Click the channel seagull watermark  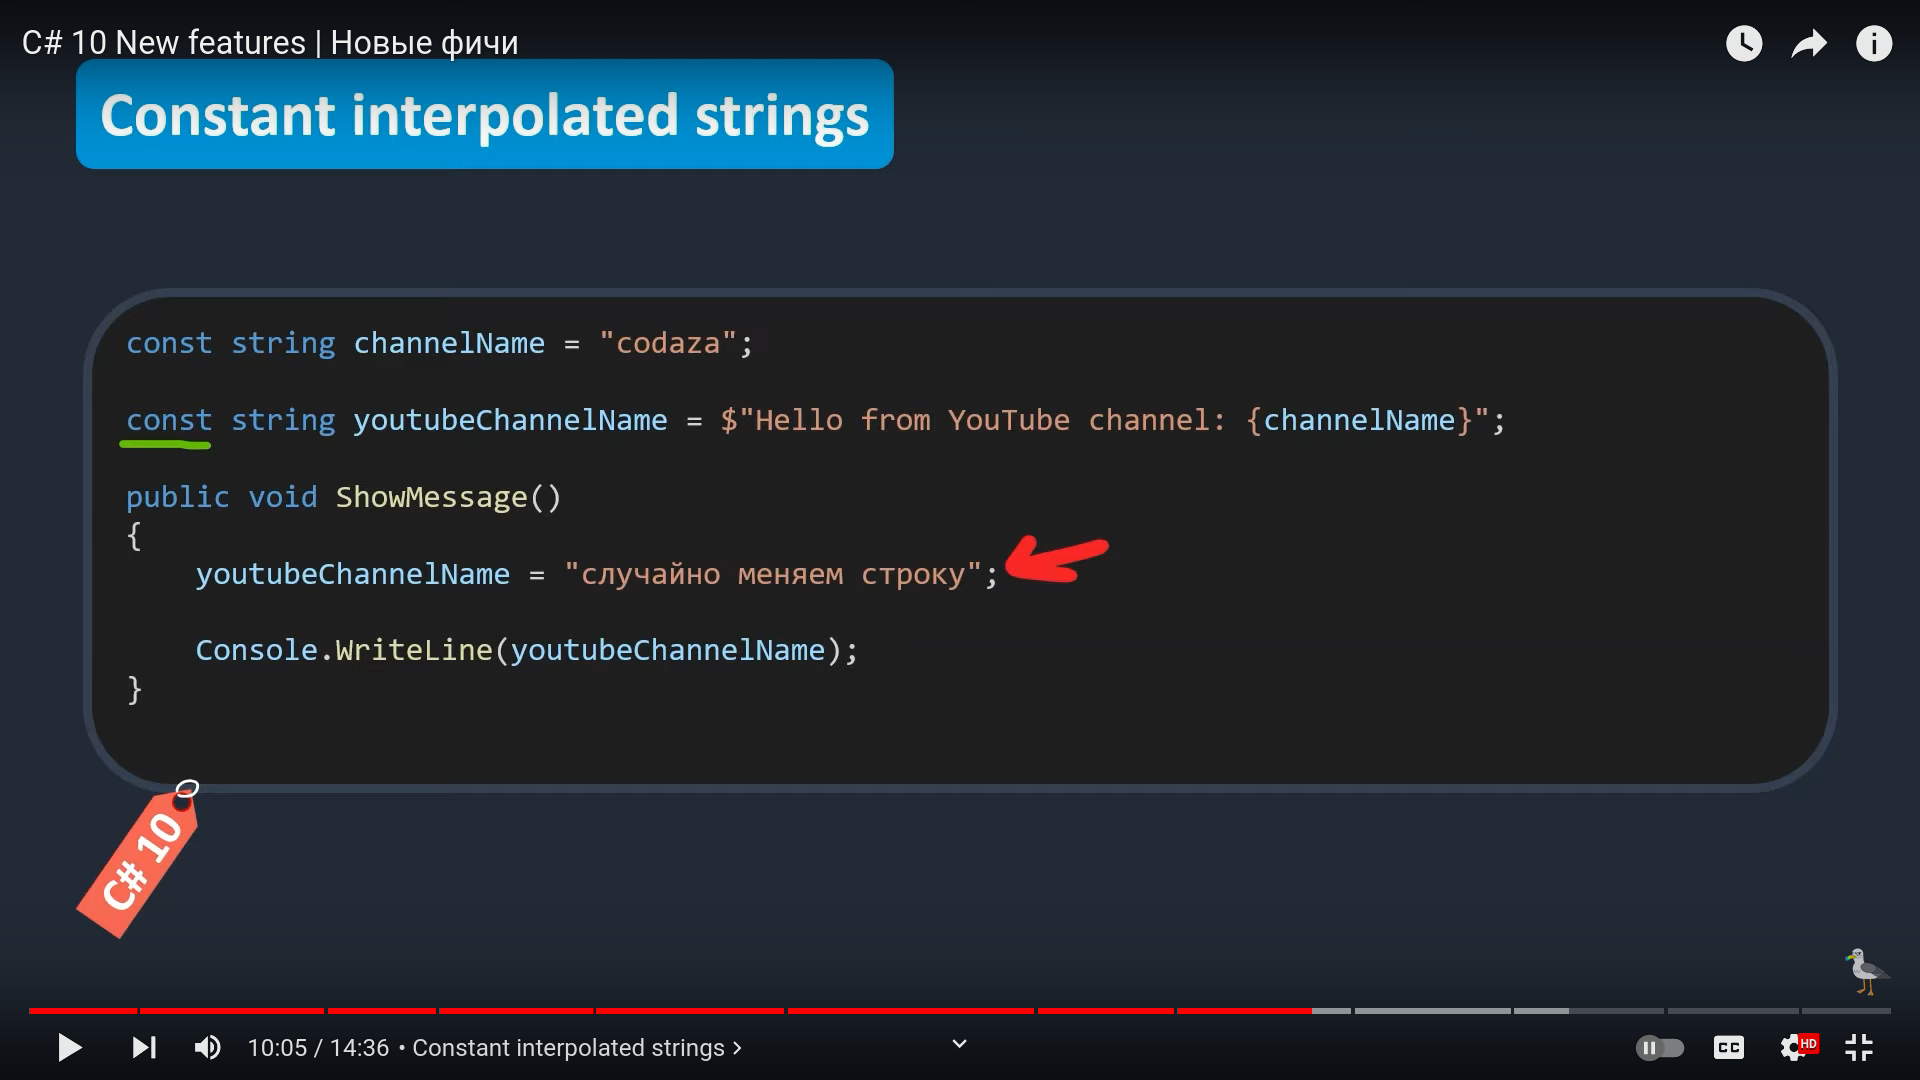[x=1865, y=971]
